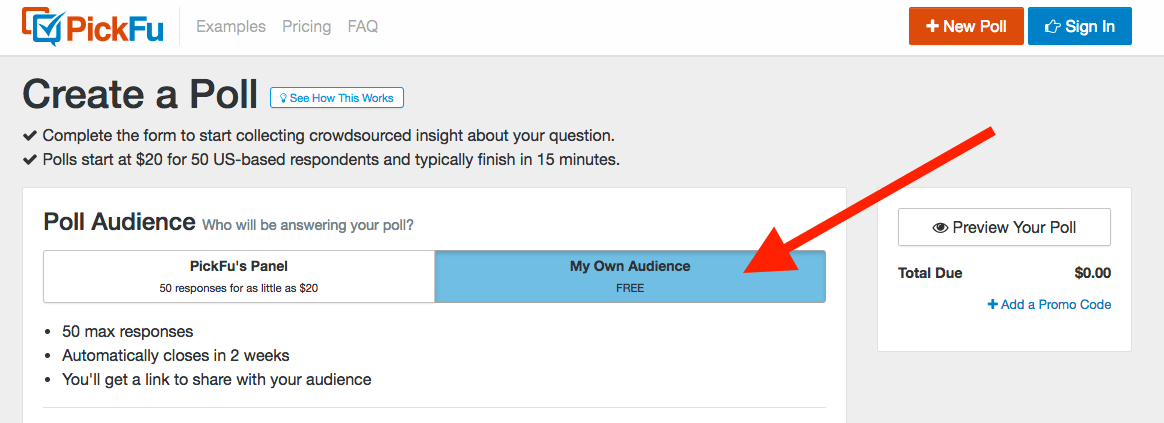Click the checkmark next to "Complete the form"
The image size is (1164, 423).
pyautogui.click(x=30, y=136)
